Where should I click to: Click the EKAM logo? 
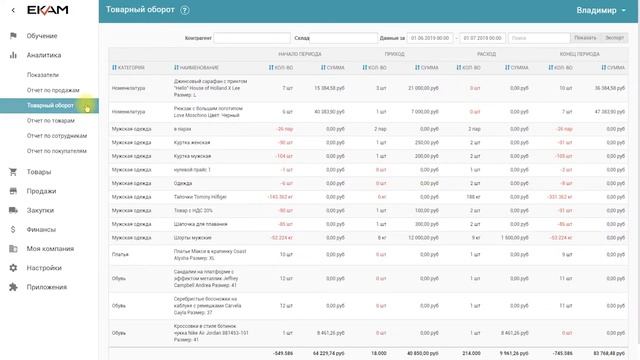47,10
